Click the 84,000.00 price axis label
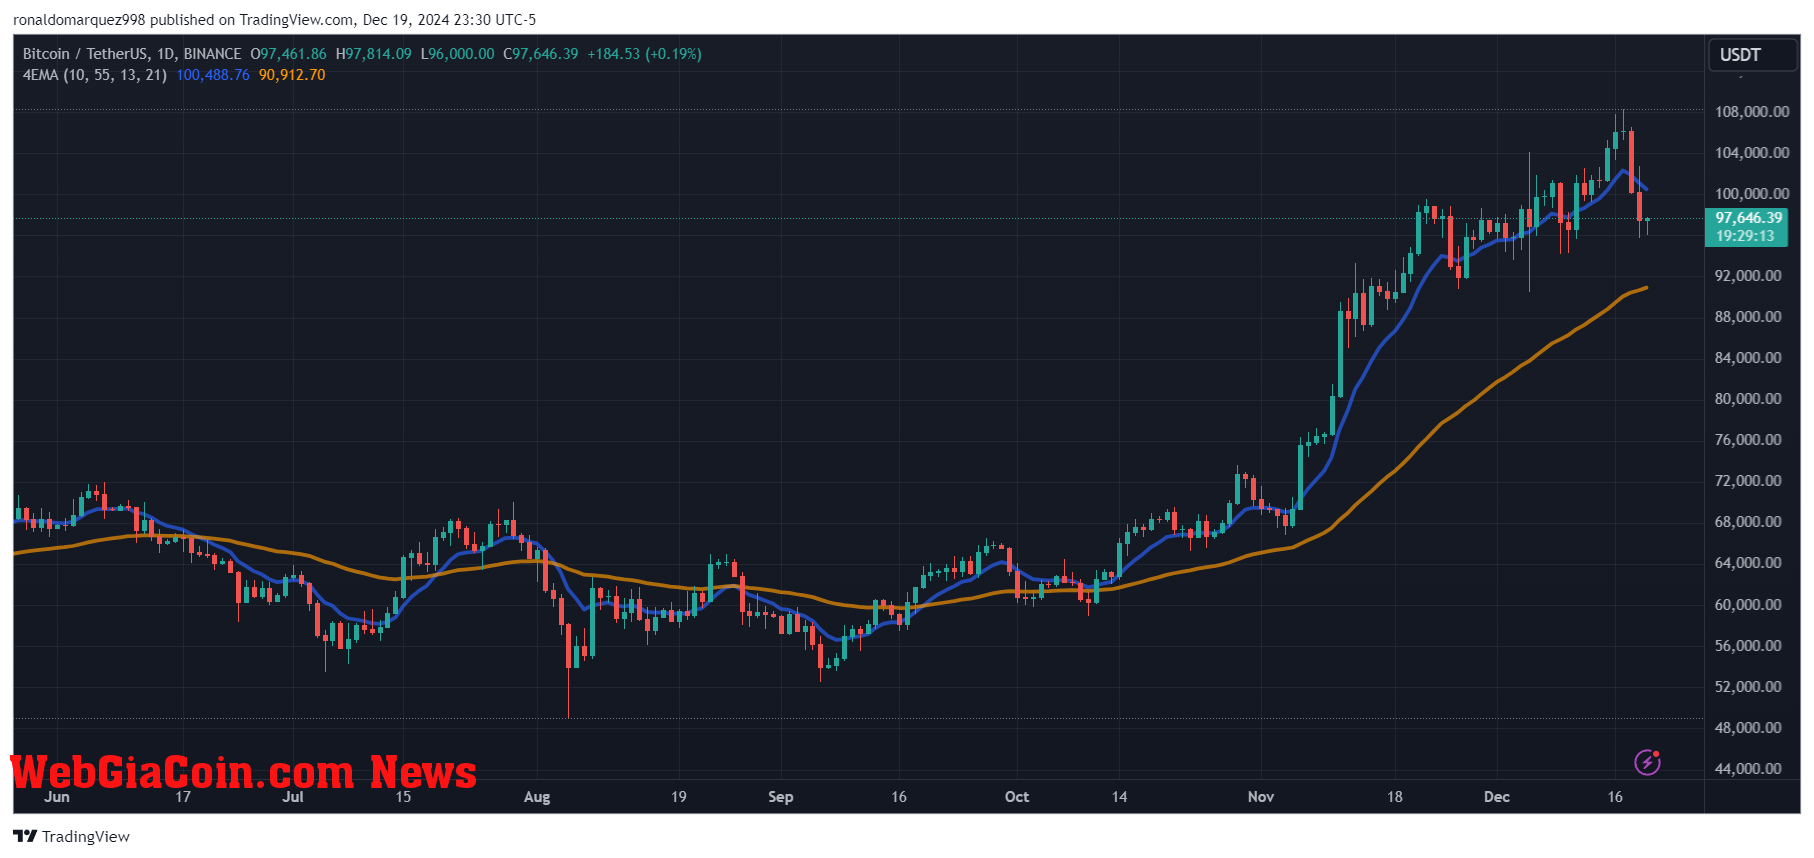 click(1748, 358)
